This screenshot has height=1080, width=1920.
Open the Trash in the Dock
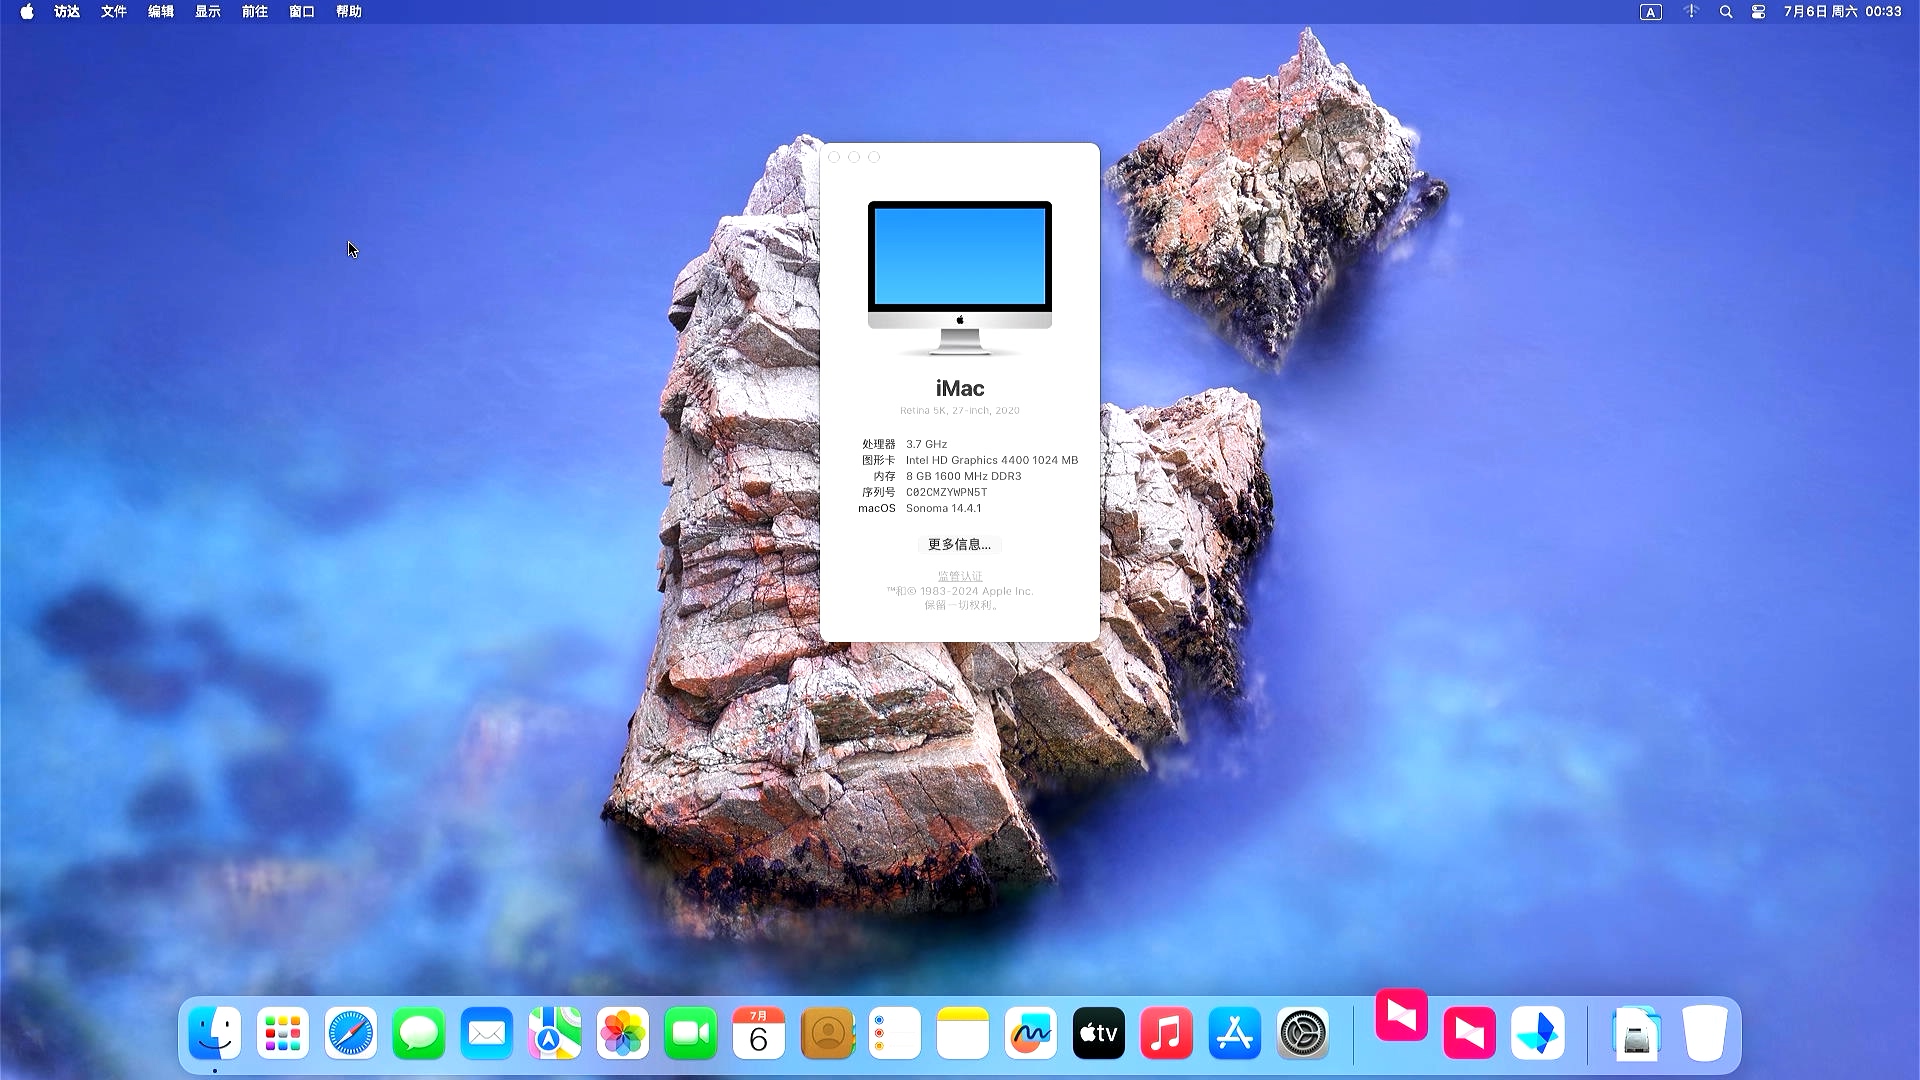(x=1705, y=1034)
